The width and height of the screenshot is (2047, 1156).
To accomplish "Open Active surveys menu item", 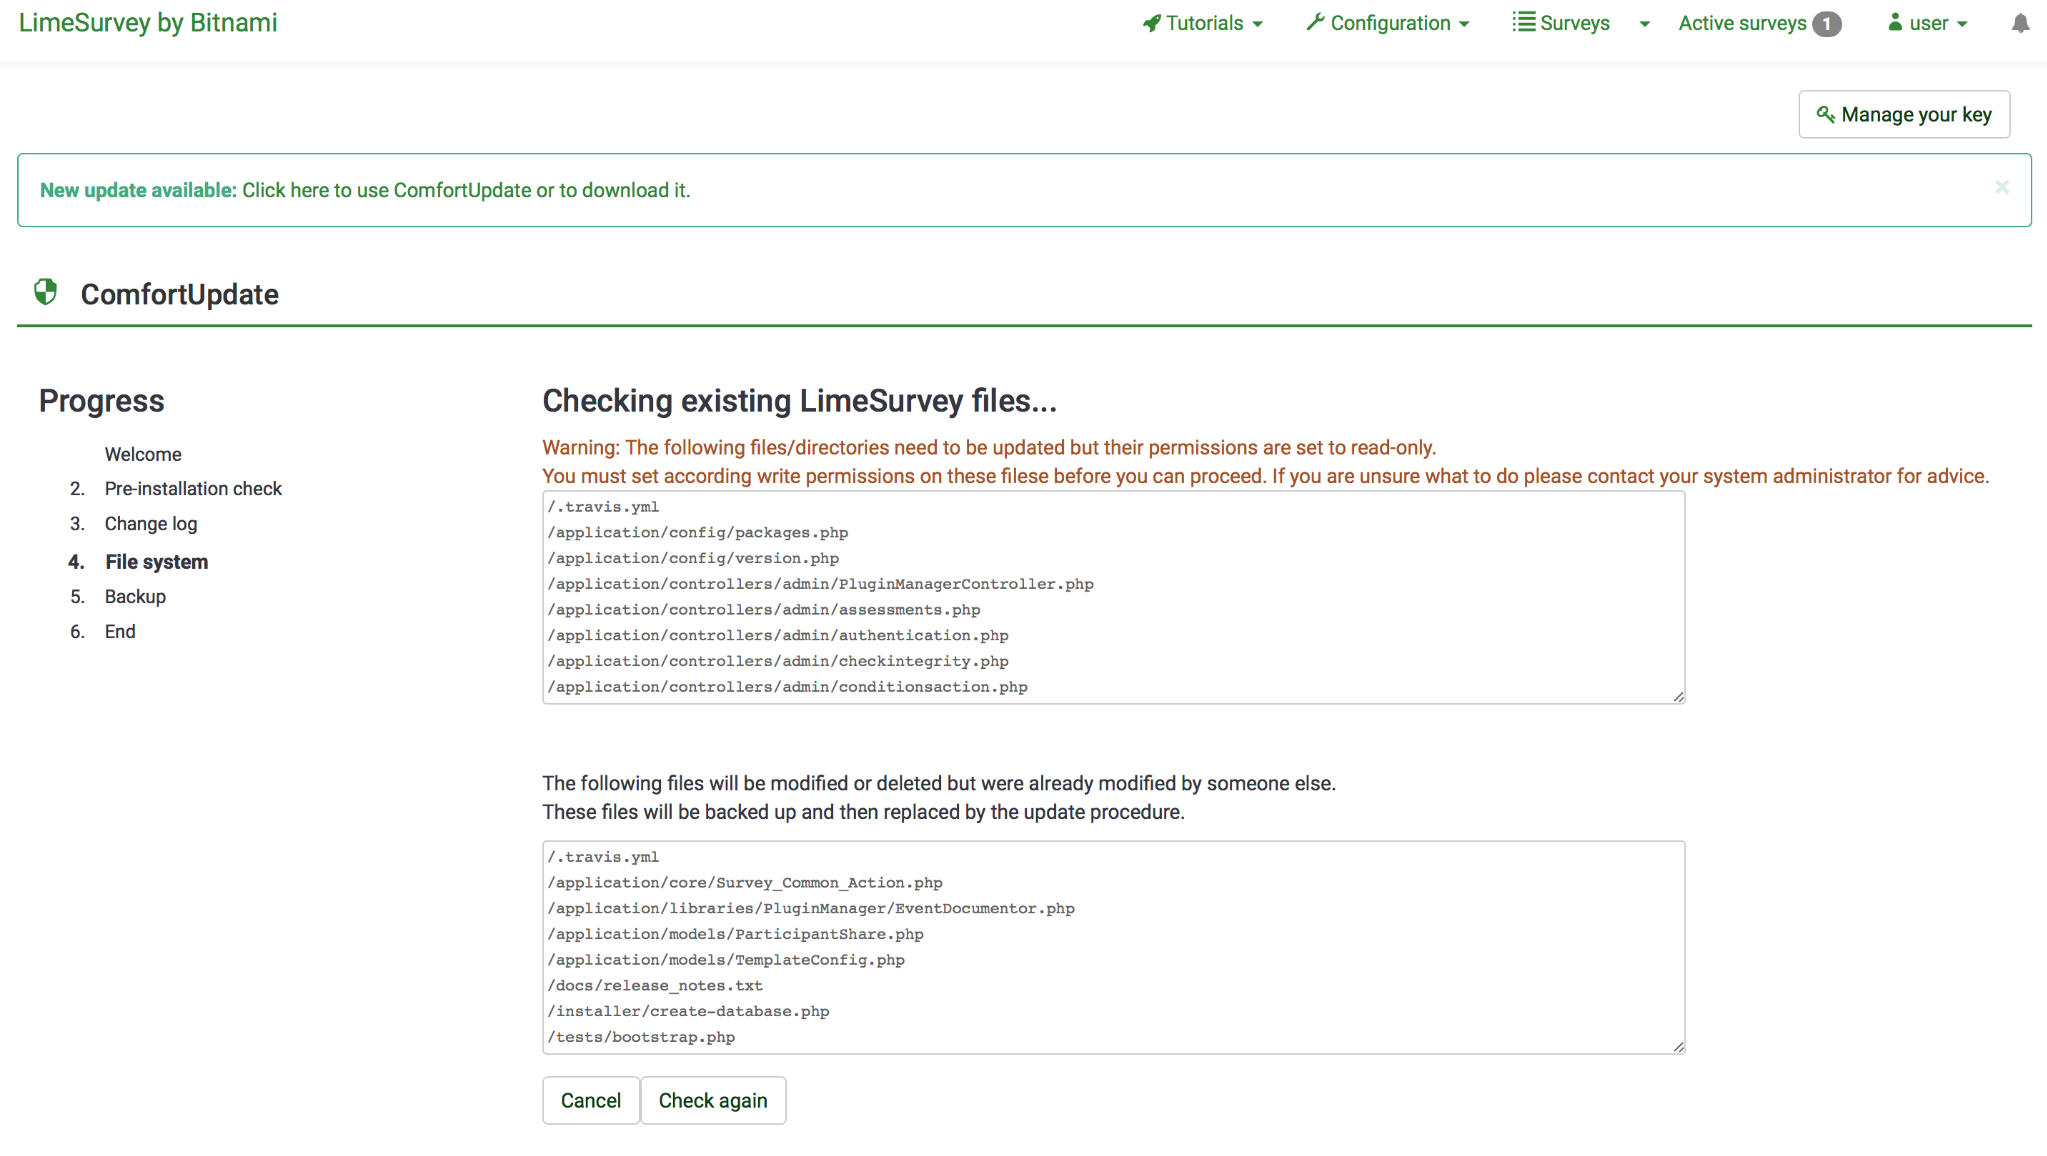I will [1742, 23].
